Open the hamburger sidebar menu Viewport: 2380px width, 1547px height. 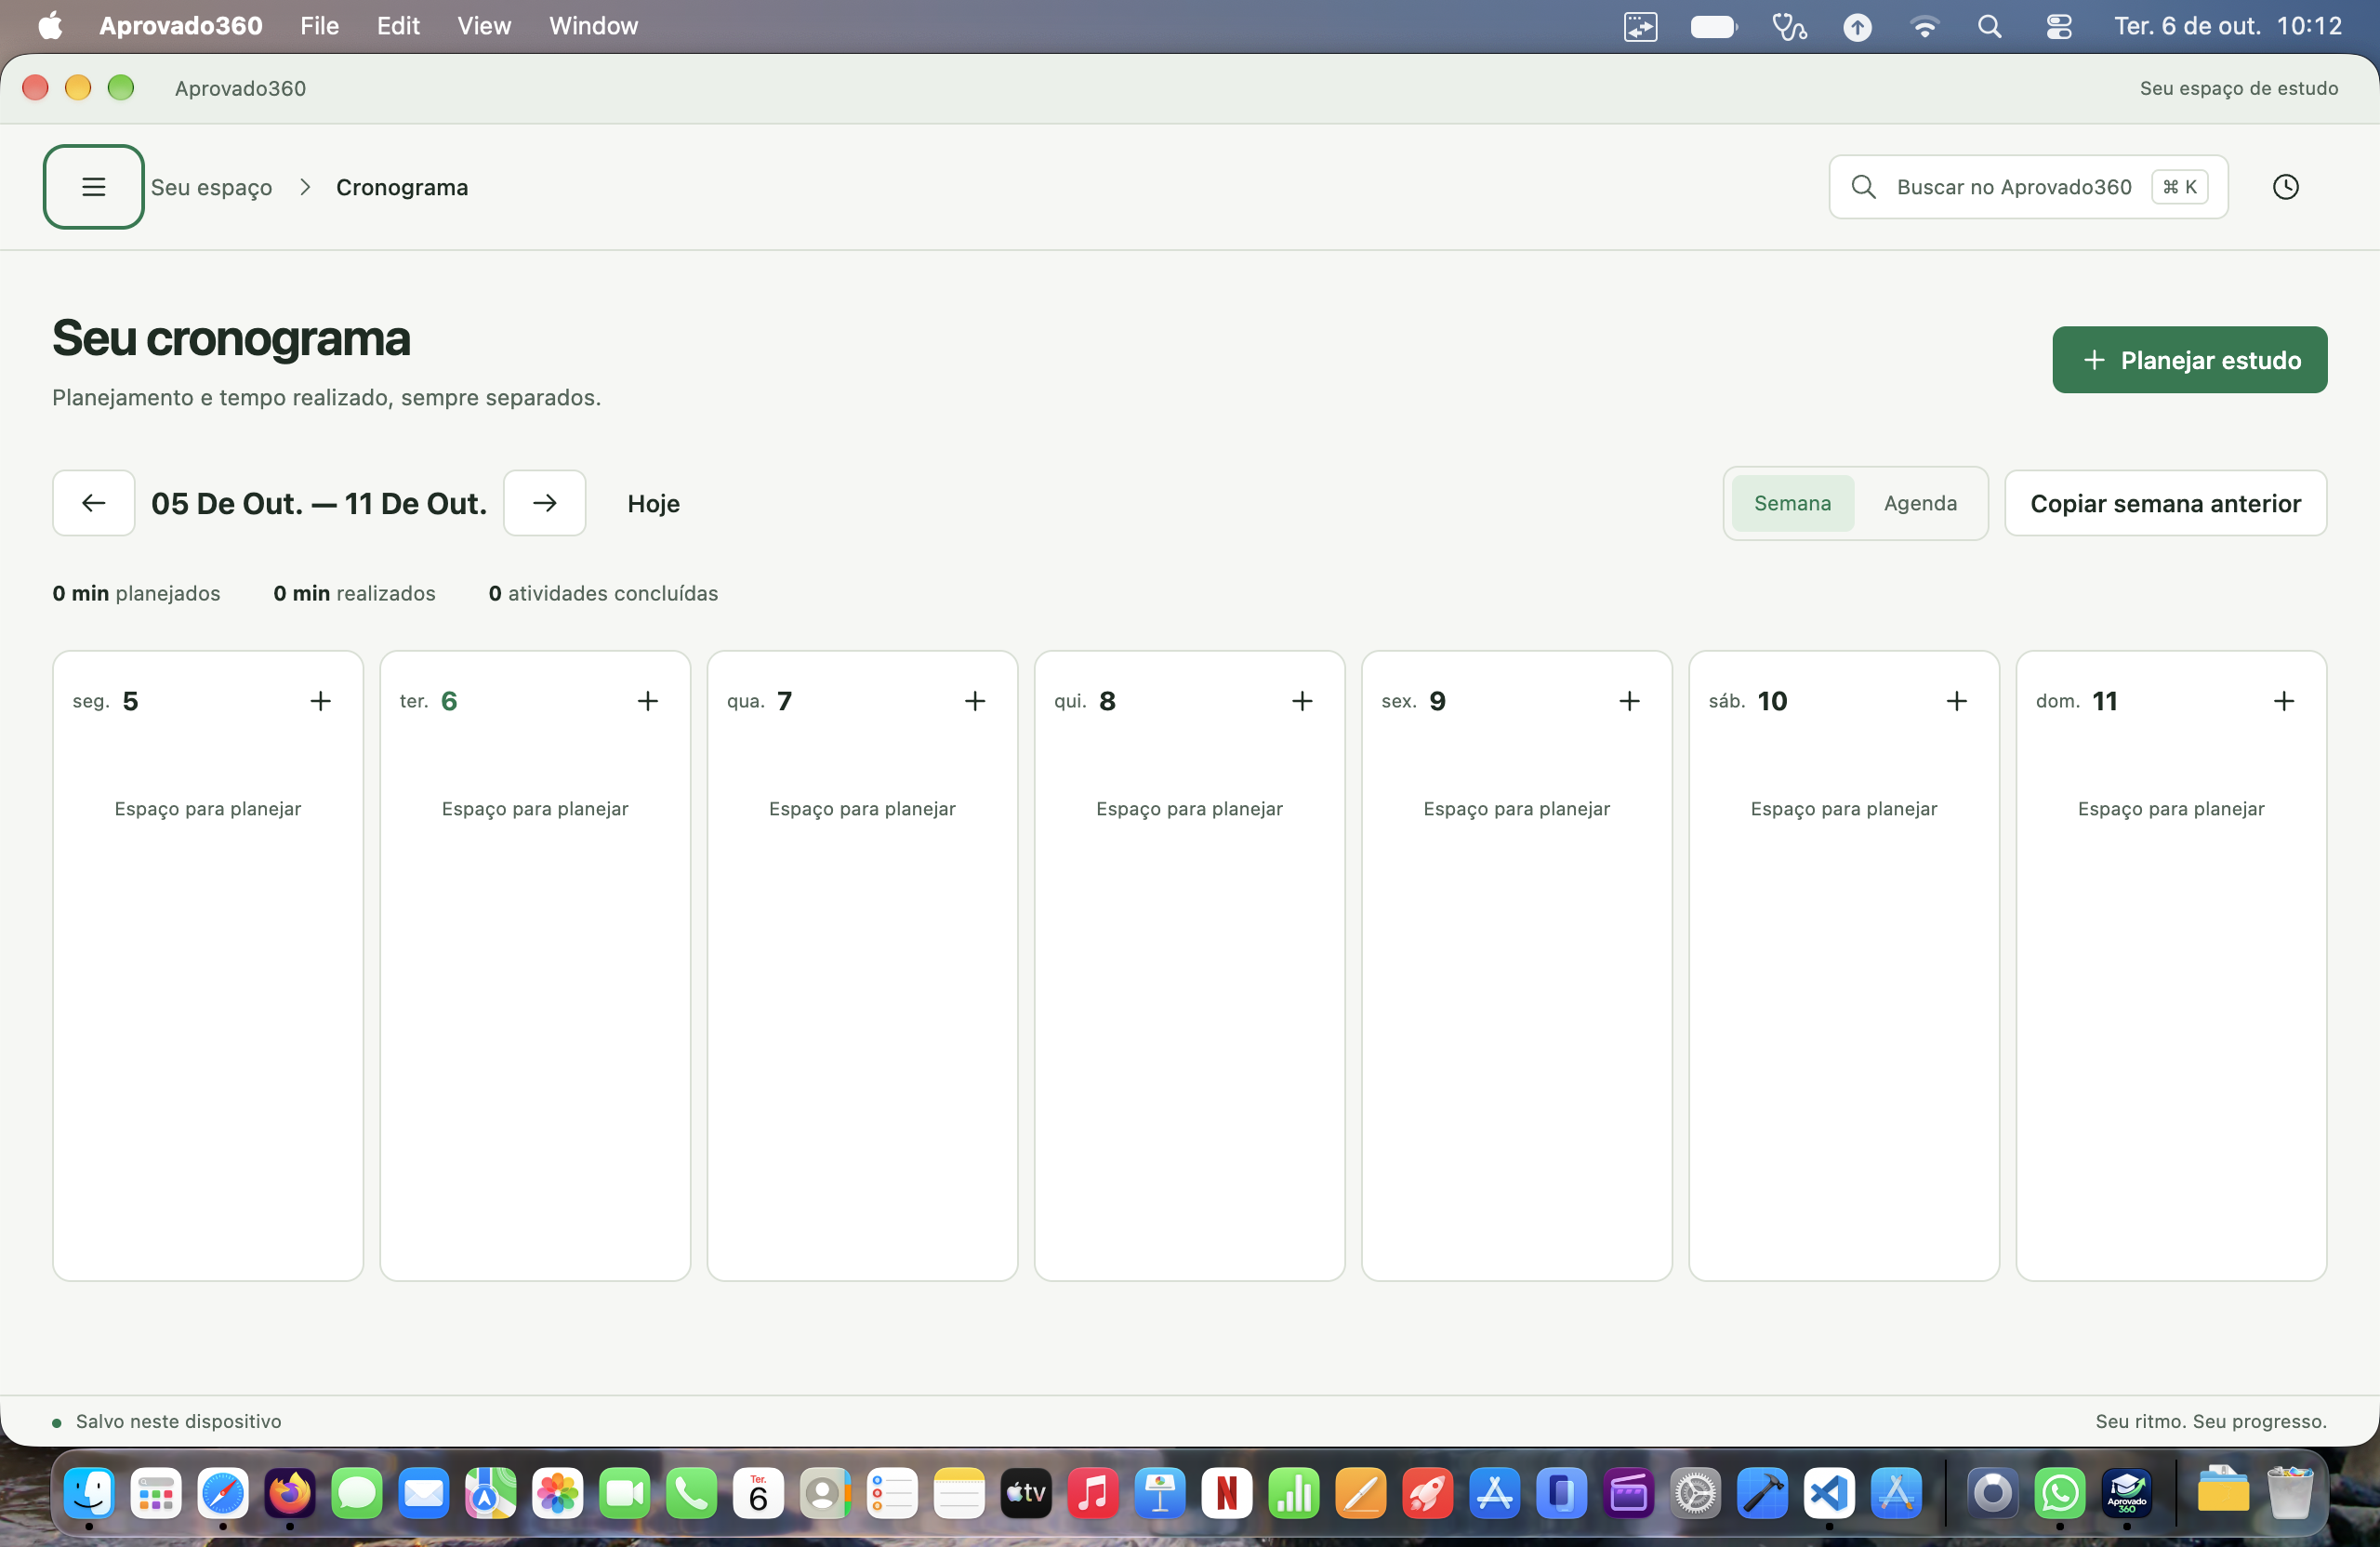(93, 187)
